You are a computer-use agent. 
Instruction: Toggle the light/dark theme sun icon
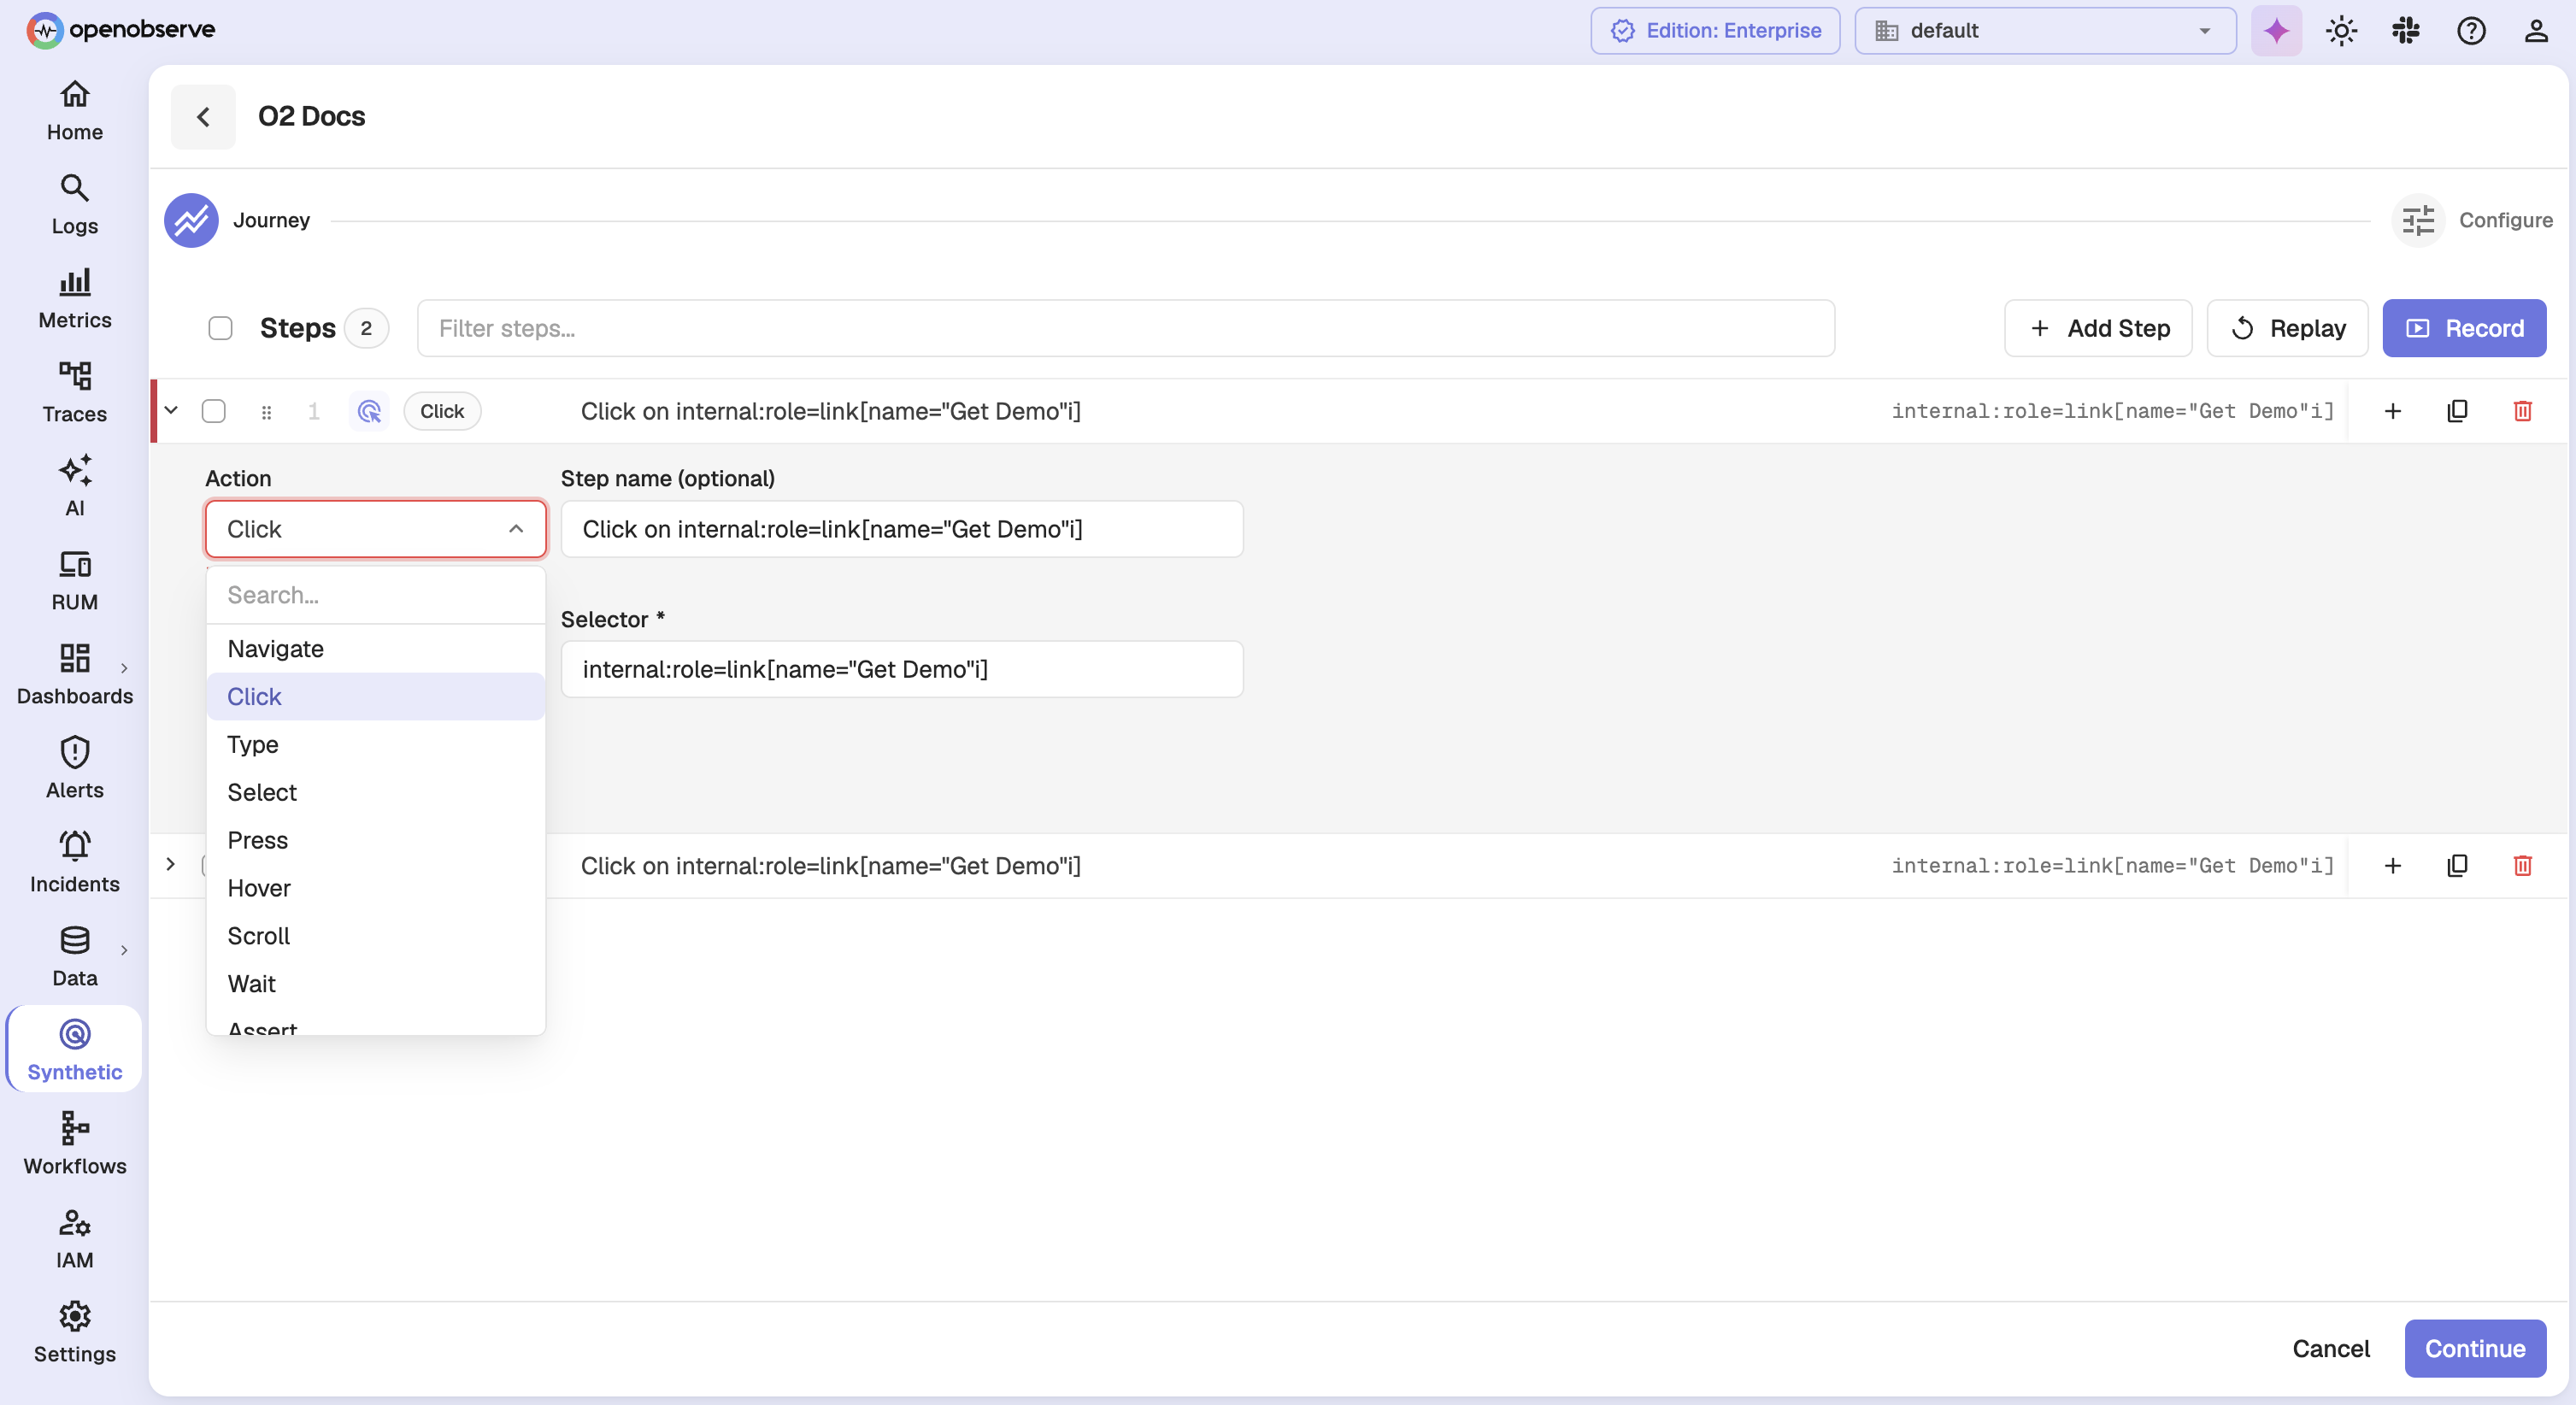point(2341,30)
